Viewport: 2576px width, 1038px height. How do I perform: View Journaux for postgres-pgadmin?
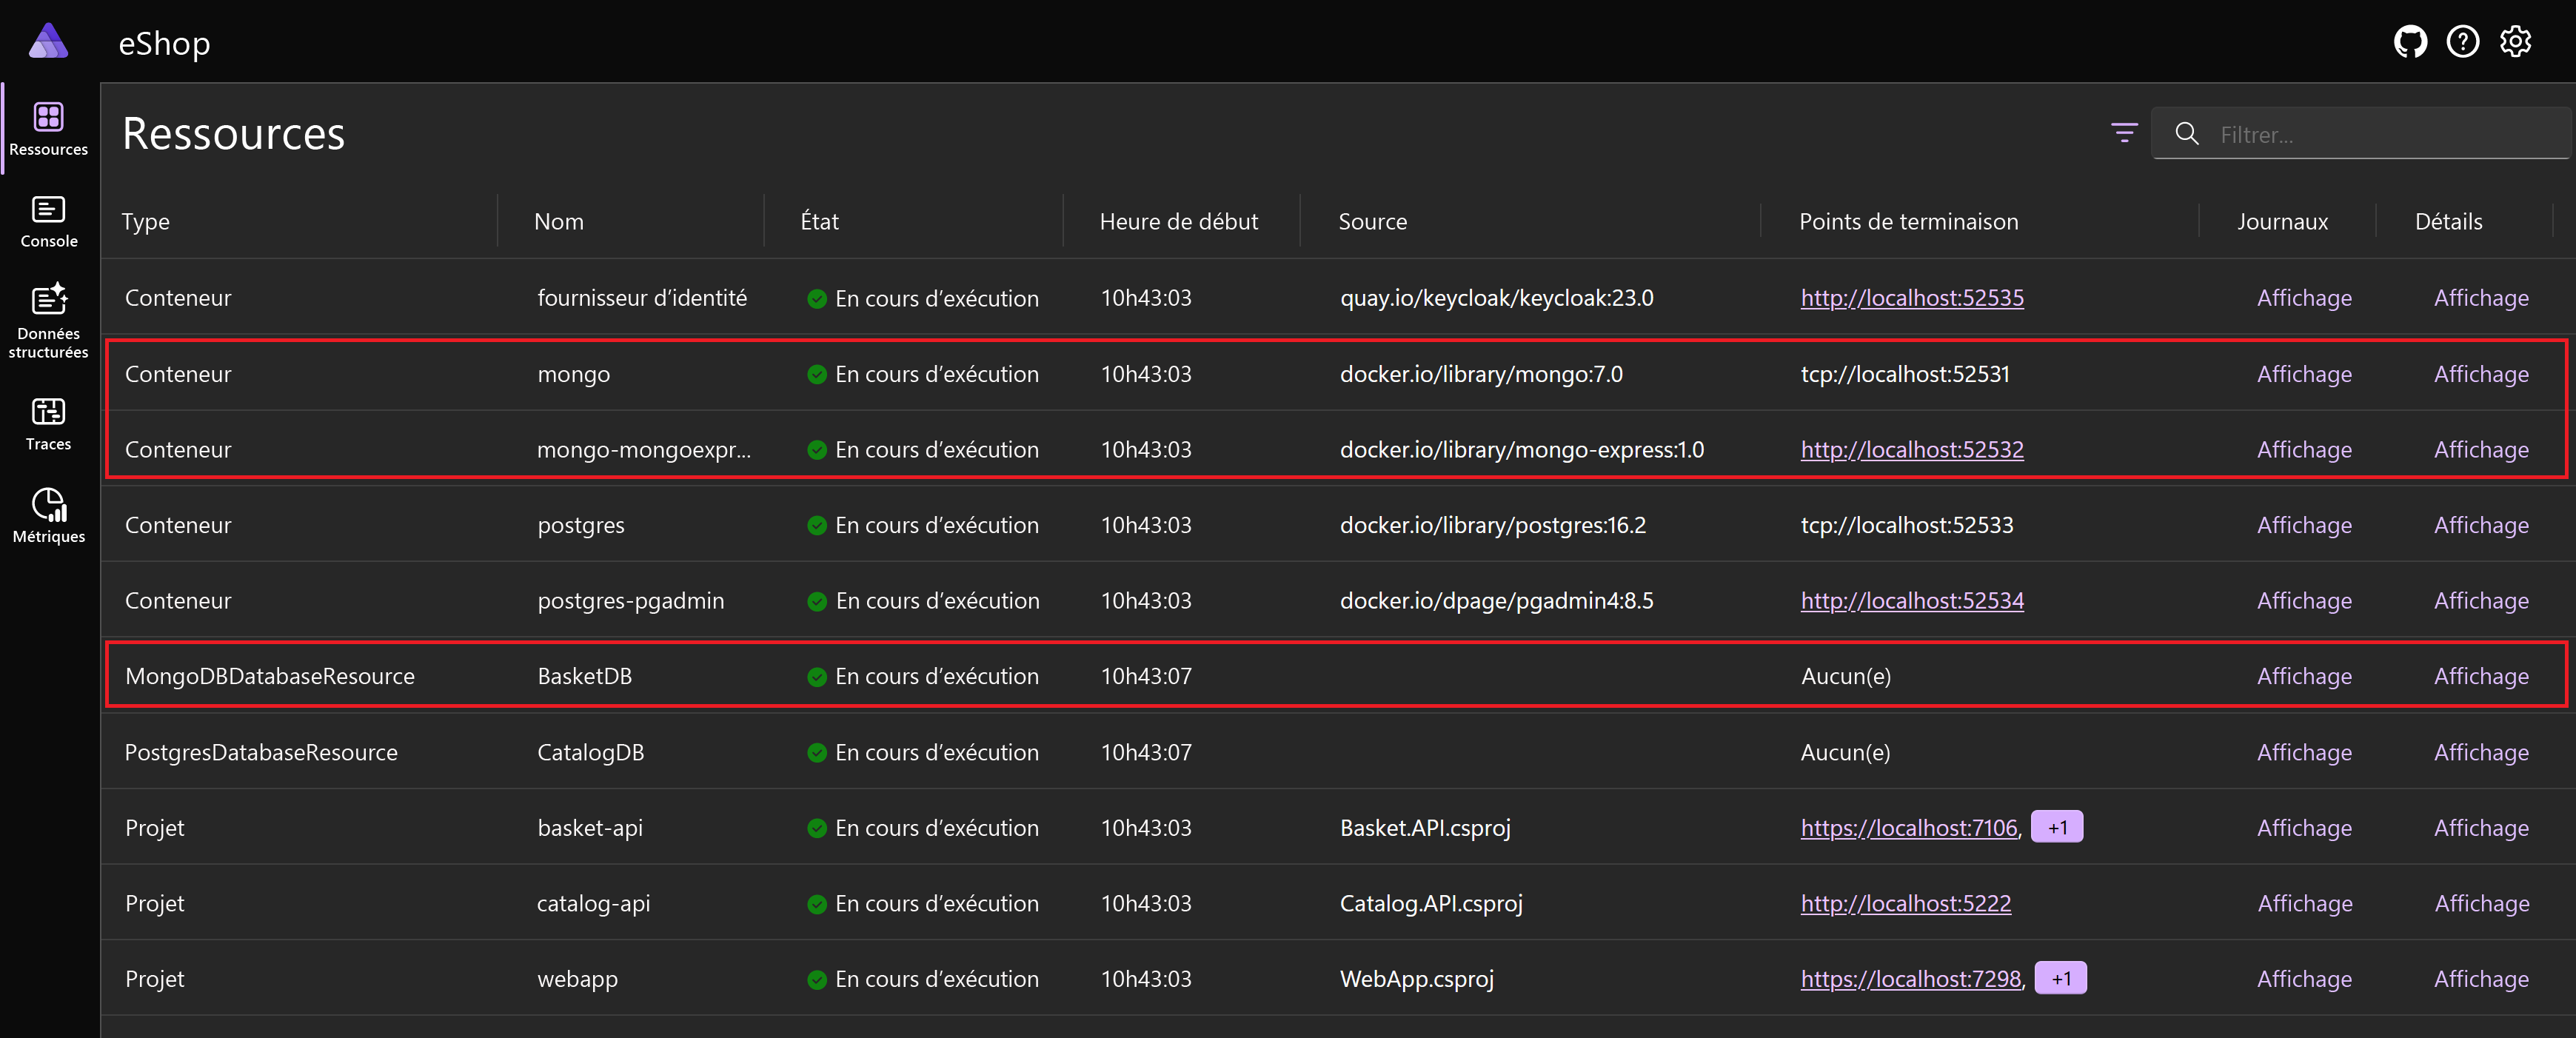point(2304,601)
